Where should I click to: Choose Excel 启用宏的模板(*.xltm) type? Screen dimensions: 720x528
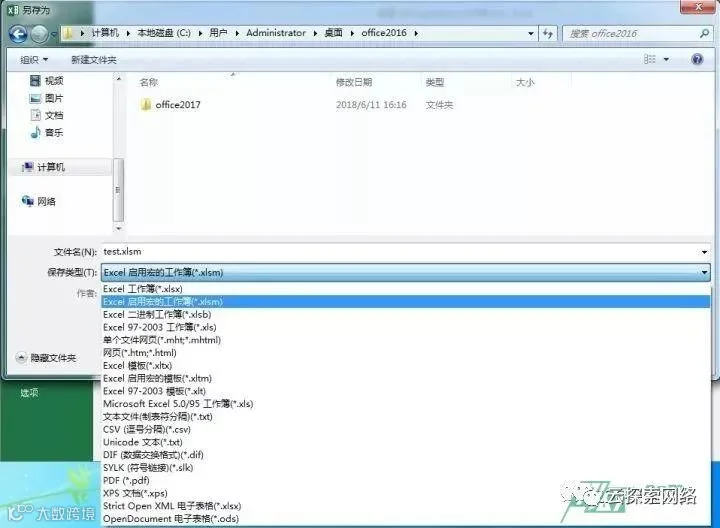tap(405, 378)
